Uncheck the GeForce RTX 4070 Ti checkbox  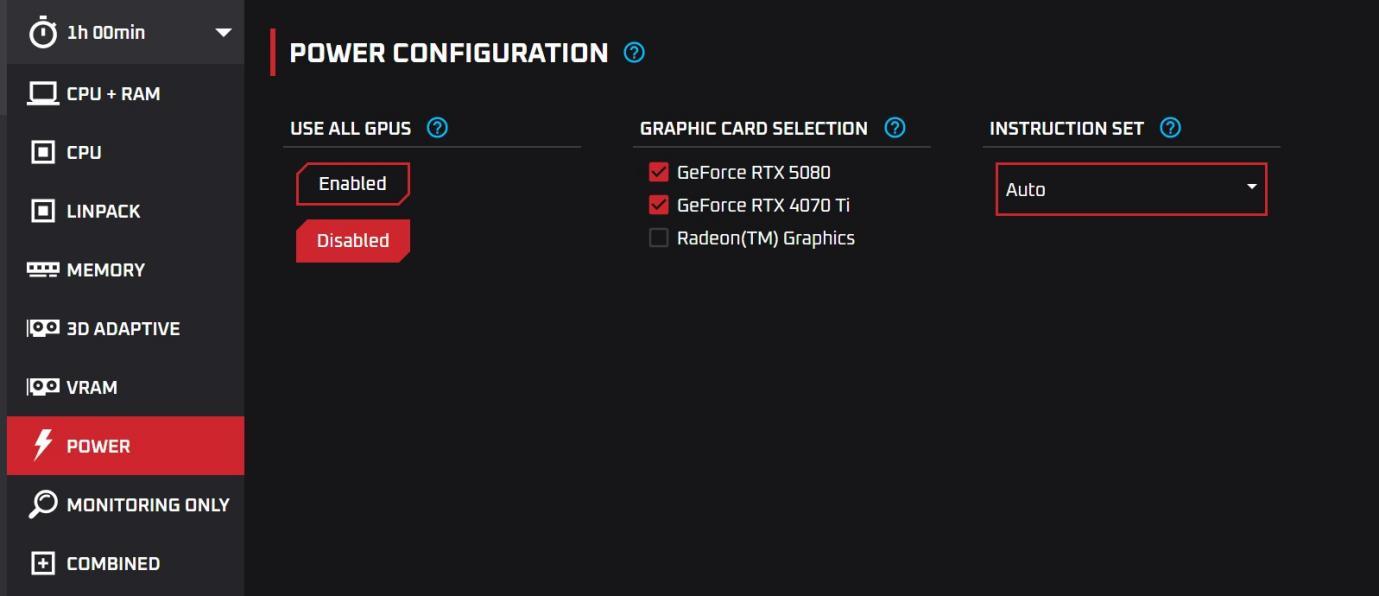(x=658, y=205)
